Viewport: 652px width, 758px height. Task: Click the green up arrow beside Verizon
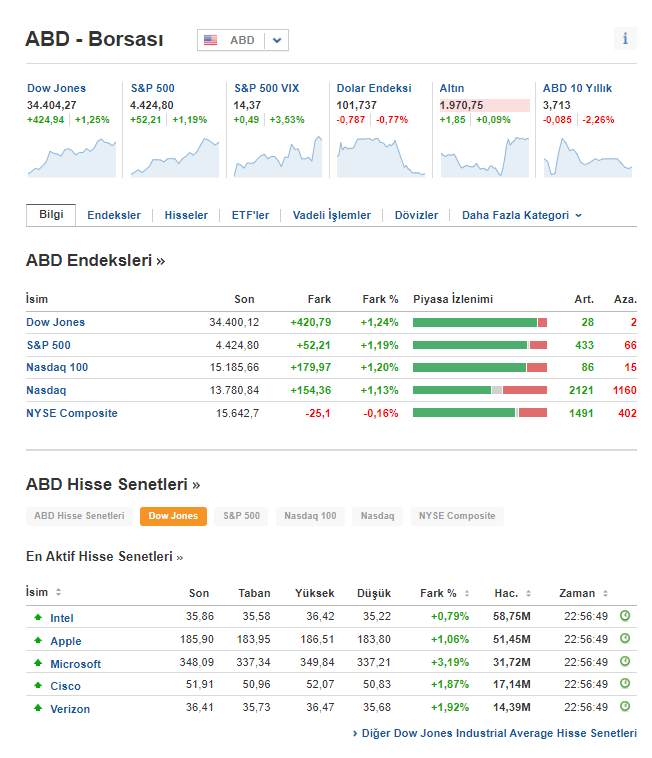38,709
